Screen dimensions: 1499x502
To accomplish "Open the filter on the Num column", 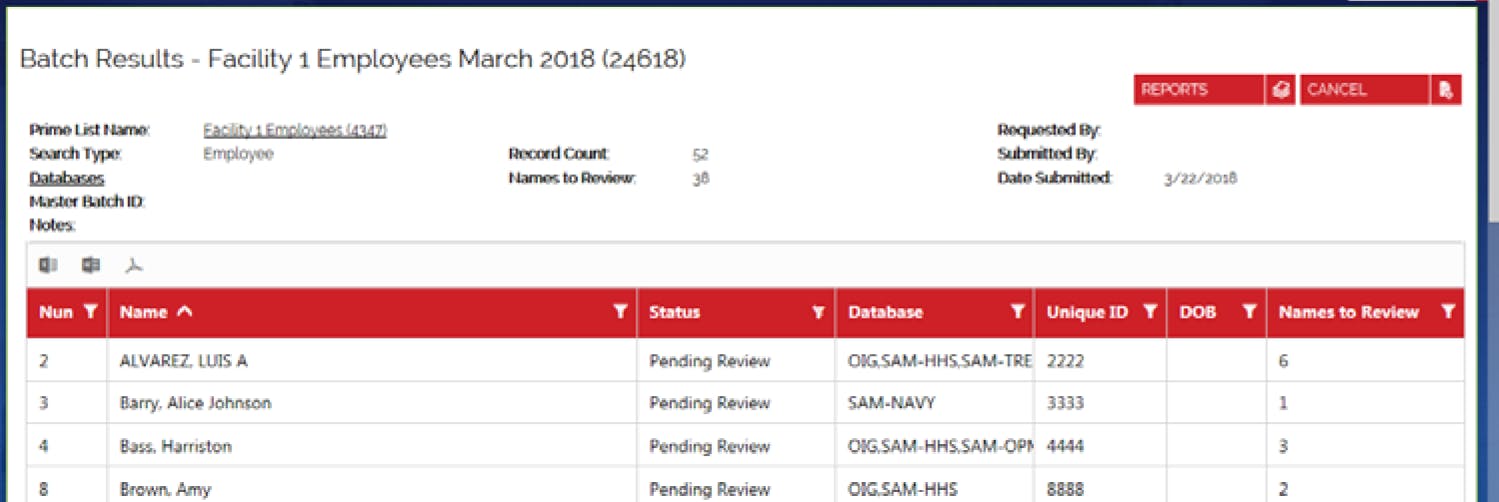I will (91, 312).
